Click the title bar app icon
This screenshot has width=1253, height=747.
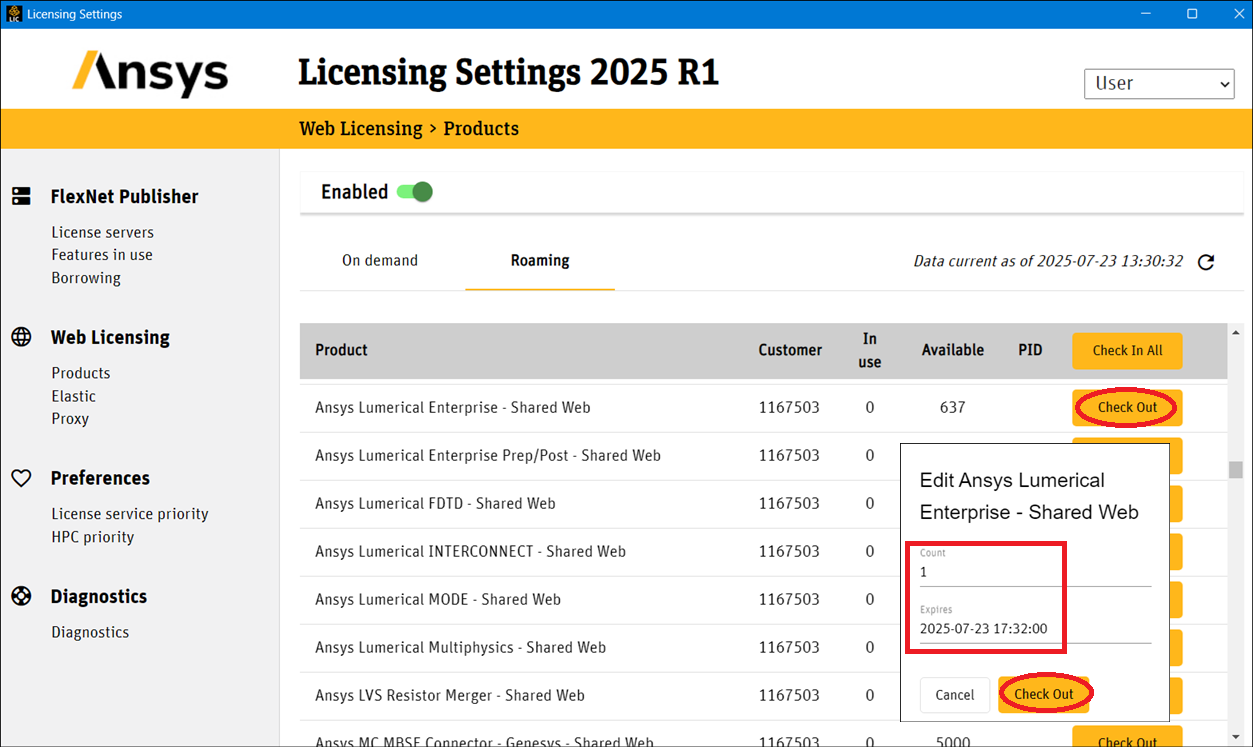point(13,14)
